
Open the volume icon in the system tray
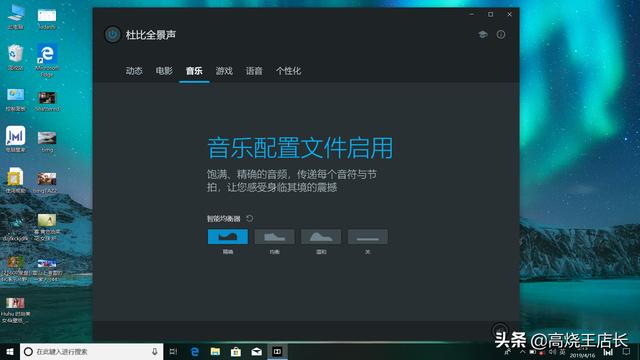click(552, 351)
